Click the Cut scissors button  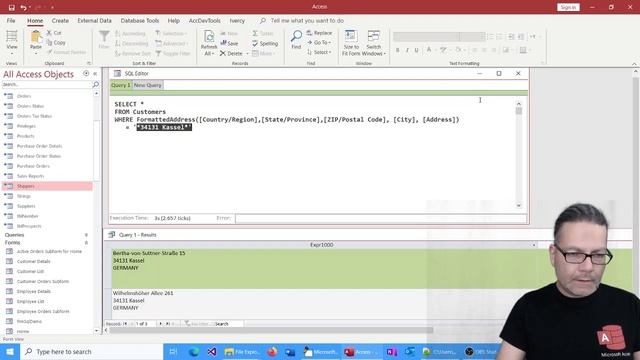54,33
